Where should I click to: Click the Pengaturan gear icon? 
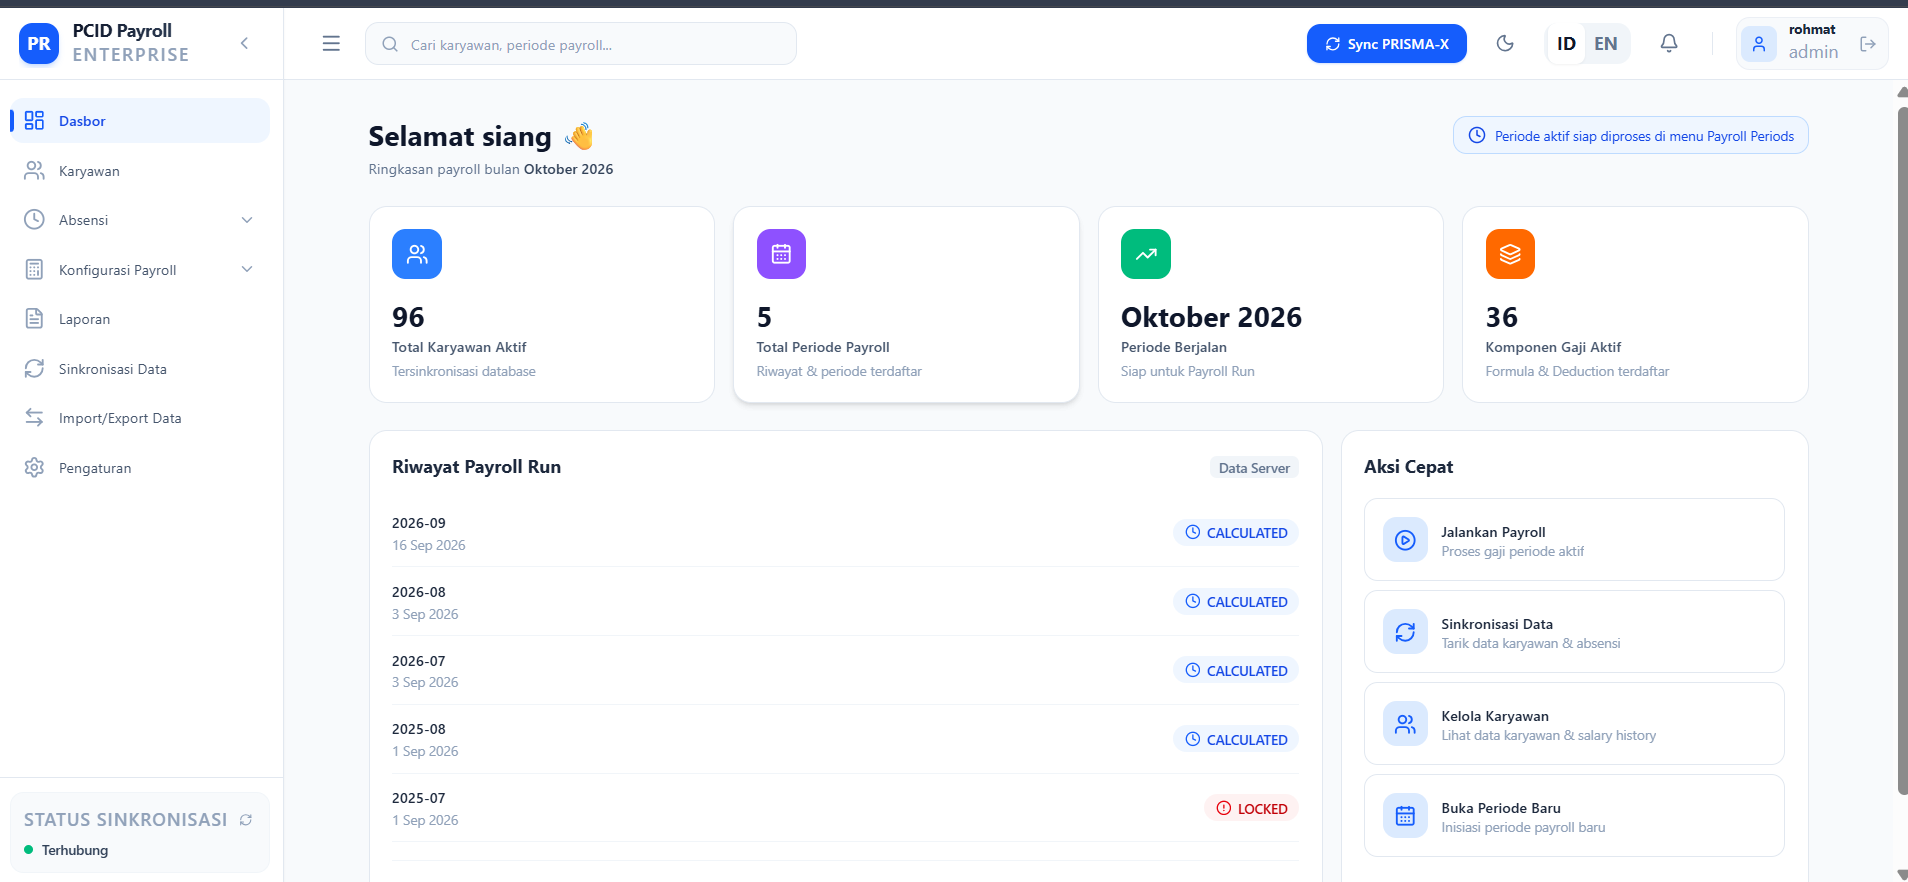click(x=34, y=468)
